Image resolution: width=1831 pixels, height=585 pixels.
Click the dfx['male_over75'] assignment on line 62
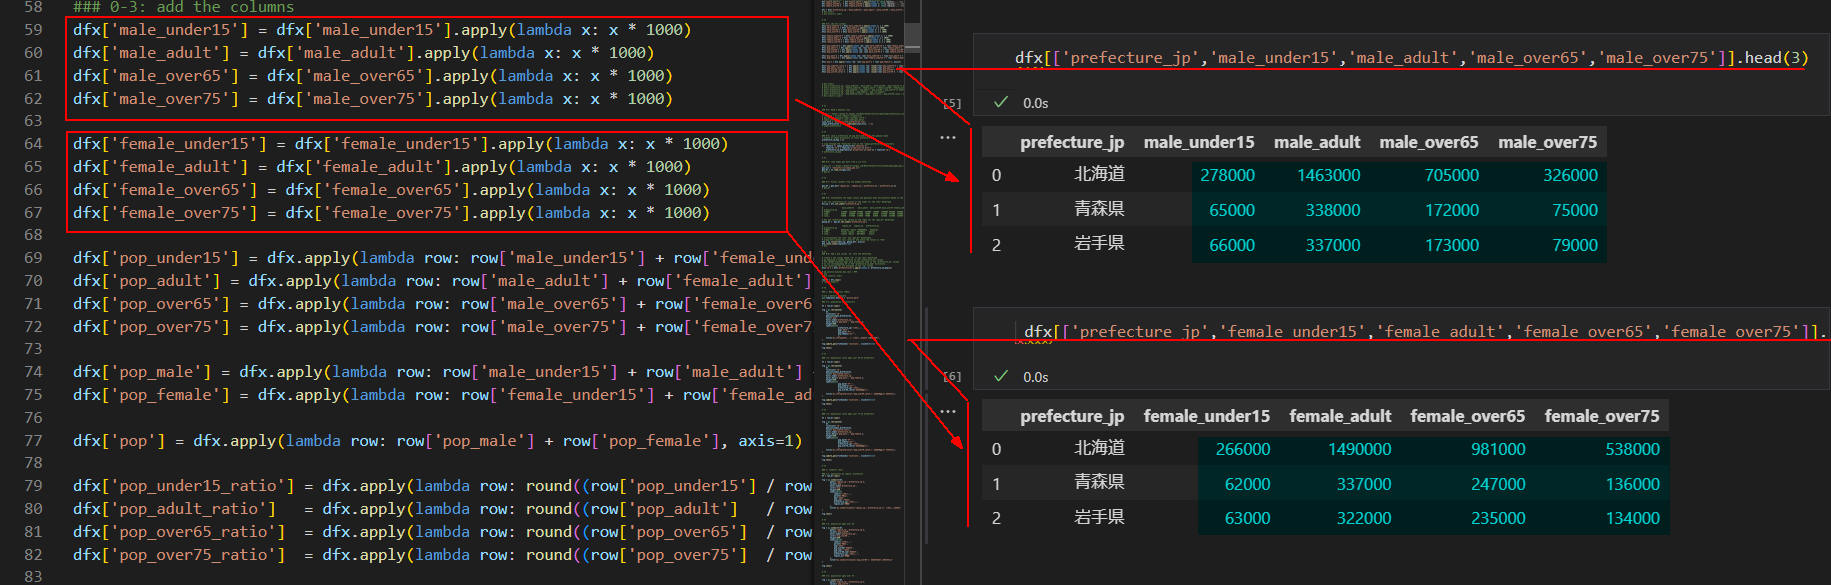click(x=372, y=99)
